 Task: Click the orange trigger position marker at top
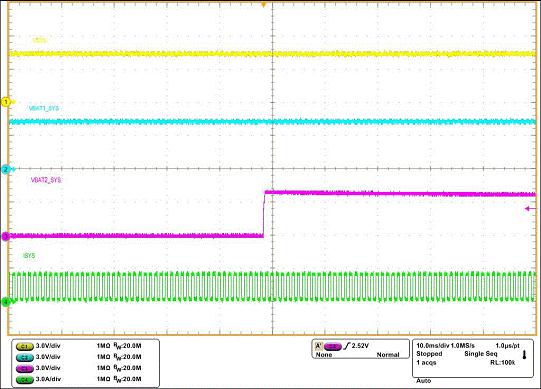[x=264, y=5]
